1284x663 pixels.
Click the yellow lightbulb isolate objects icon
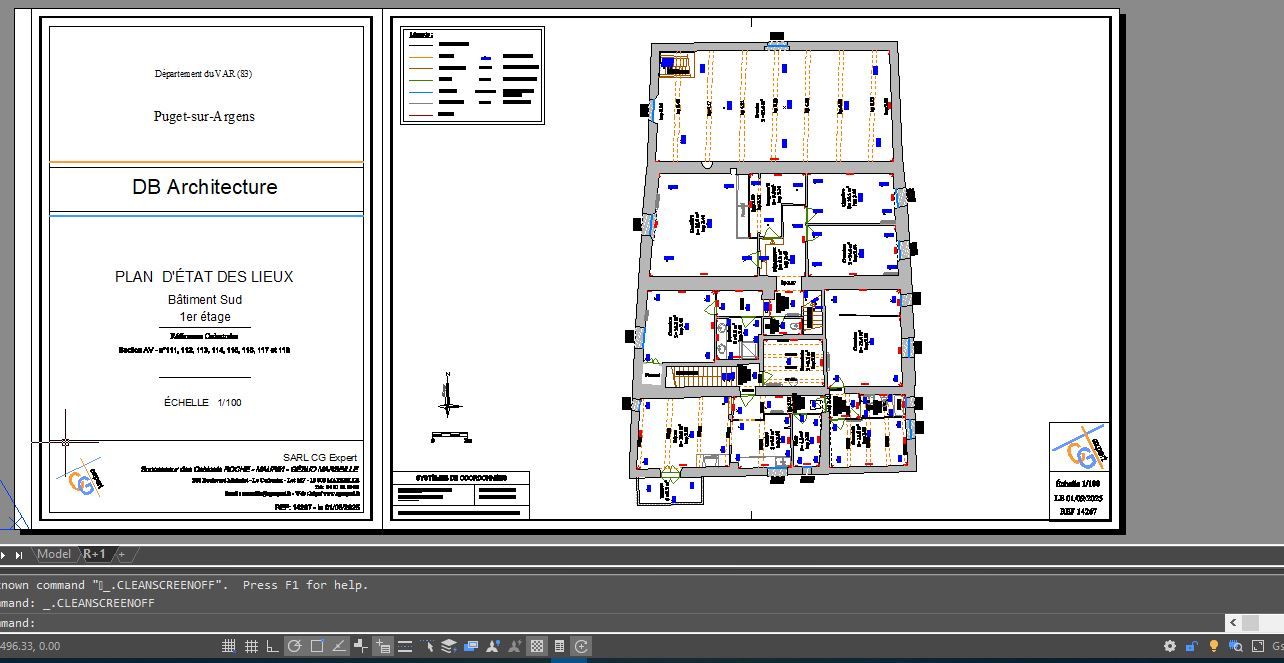[x=1214, y=646]
